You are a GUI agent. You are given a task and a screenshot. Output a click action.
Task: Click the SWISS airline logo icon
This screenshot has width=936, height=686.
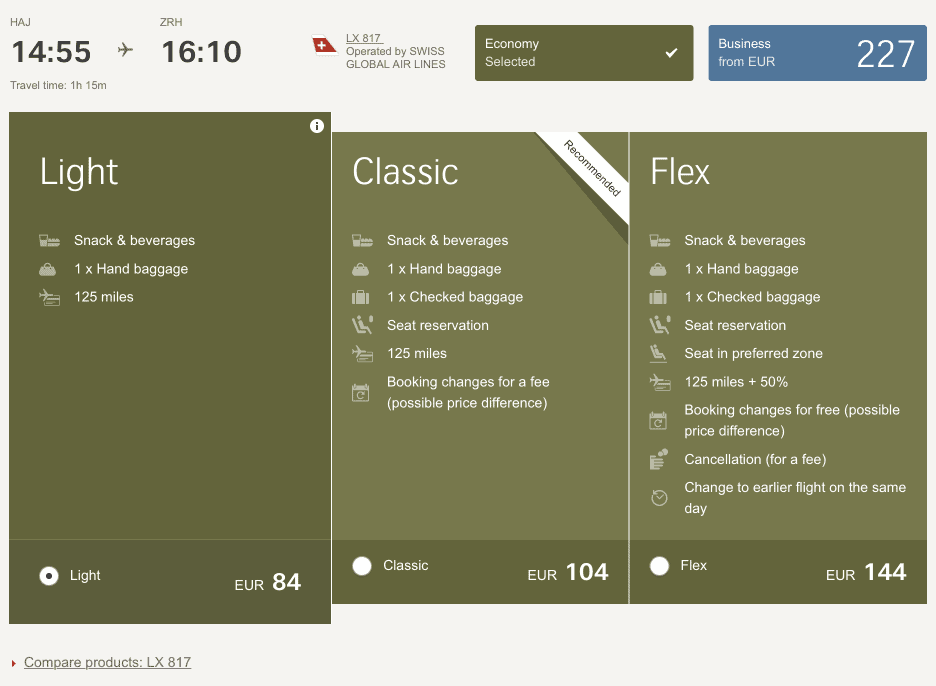[x=325, y=46]
